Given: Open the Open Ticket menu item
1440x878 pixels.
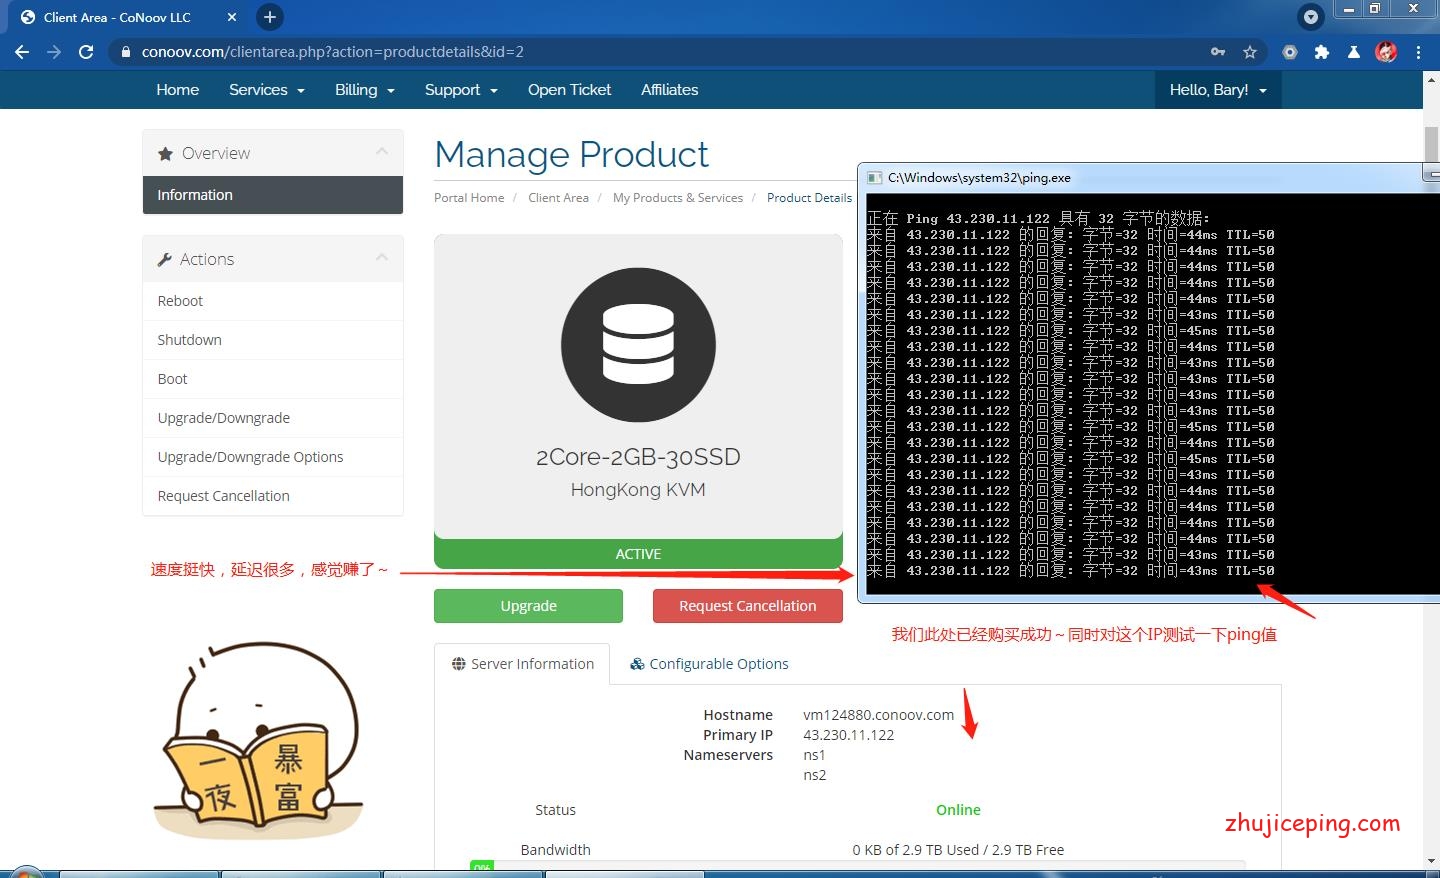Looking at the screenshot, I should pyautogui.click(x=569, y=90).
